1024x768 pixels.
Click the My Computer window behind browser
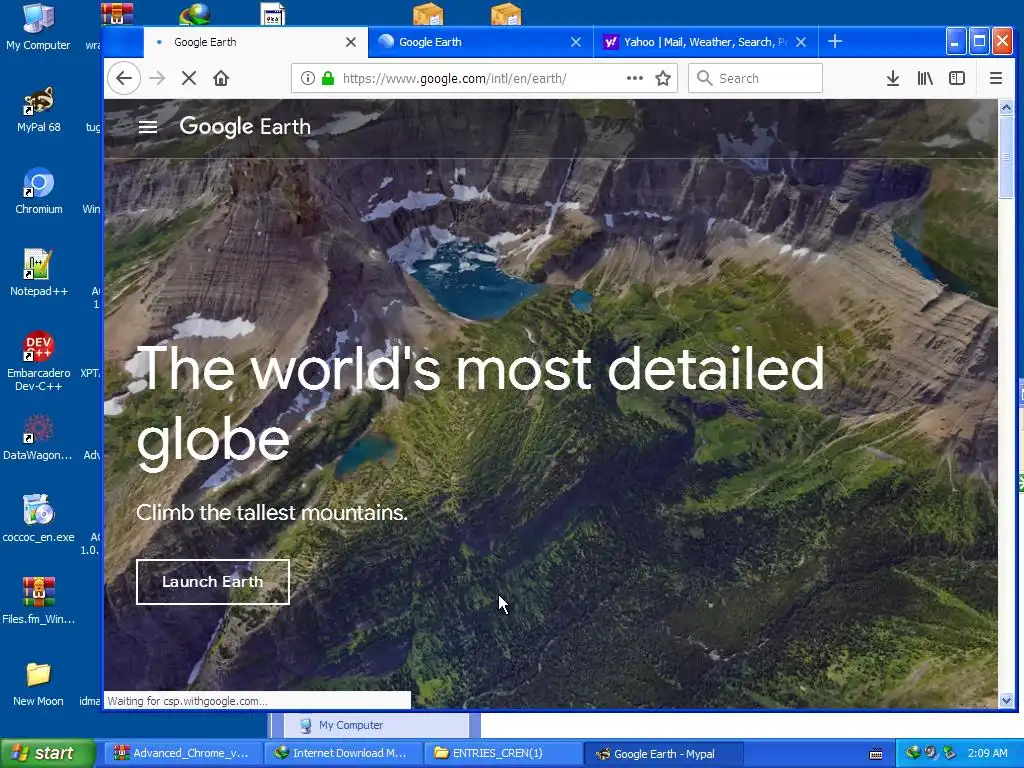[x=376, y=726]
